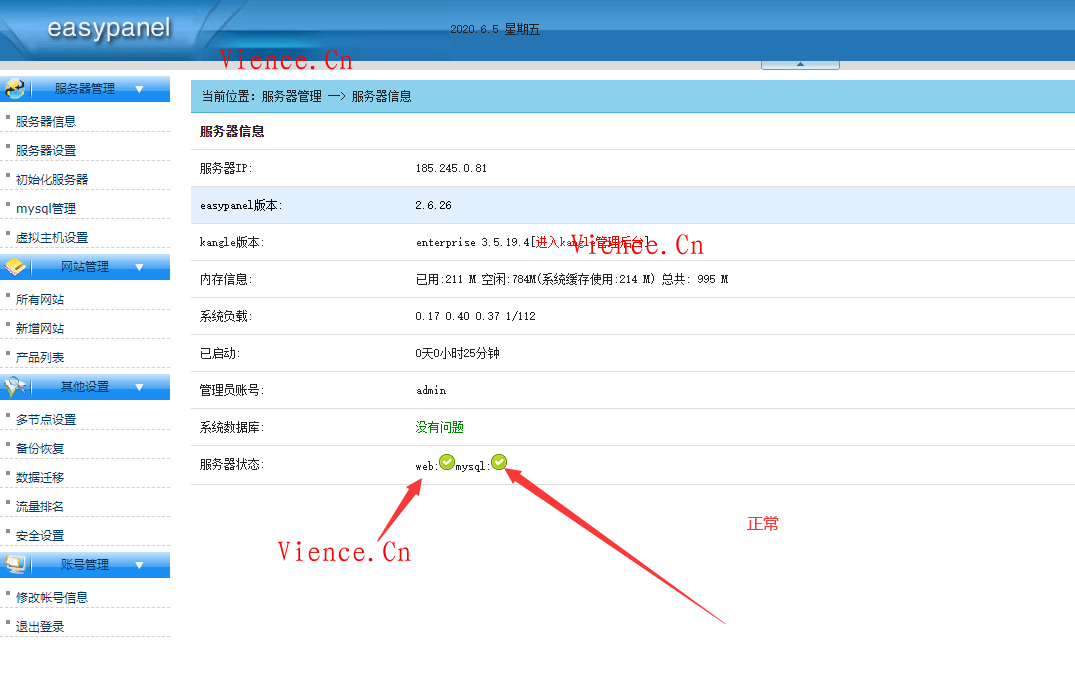Select 新增网站 in the sidebar

(x=37, y=327)
